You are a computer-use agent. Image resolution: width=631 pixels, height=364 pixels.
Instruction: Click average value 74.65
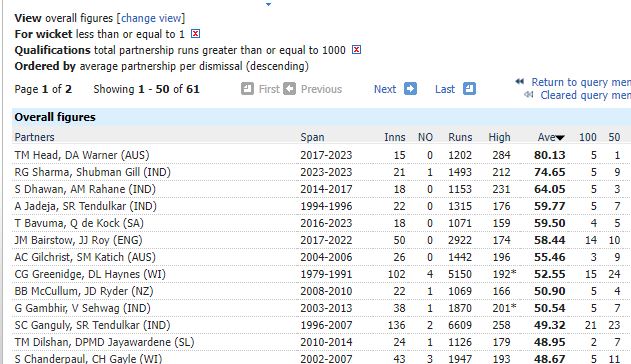[550, 172]
